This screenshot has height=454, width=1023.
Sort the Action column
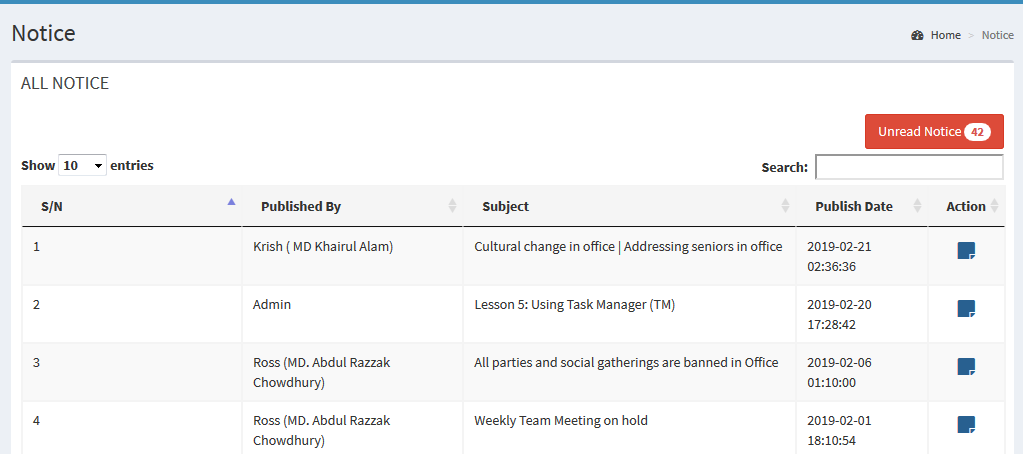click(995, 206)
